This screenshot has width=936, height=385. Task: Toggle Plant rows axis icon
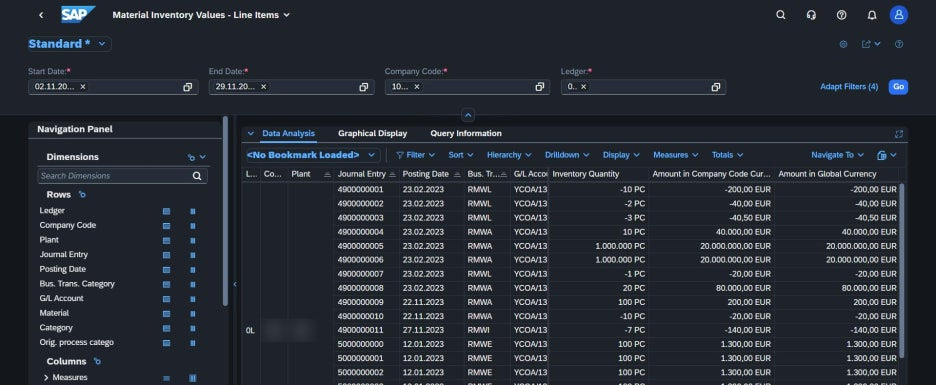[167, 241]
